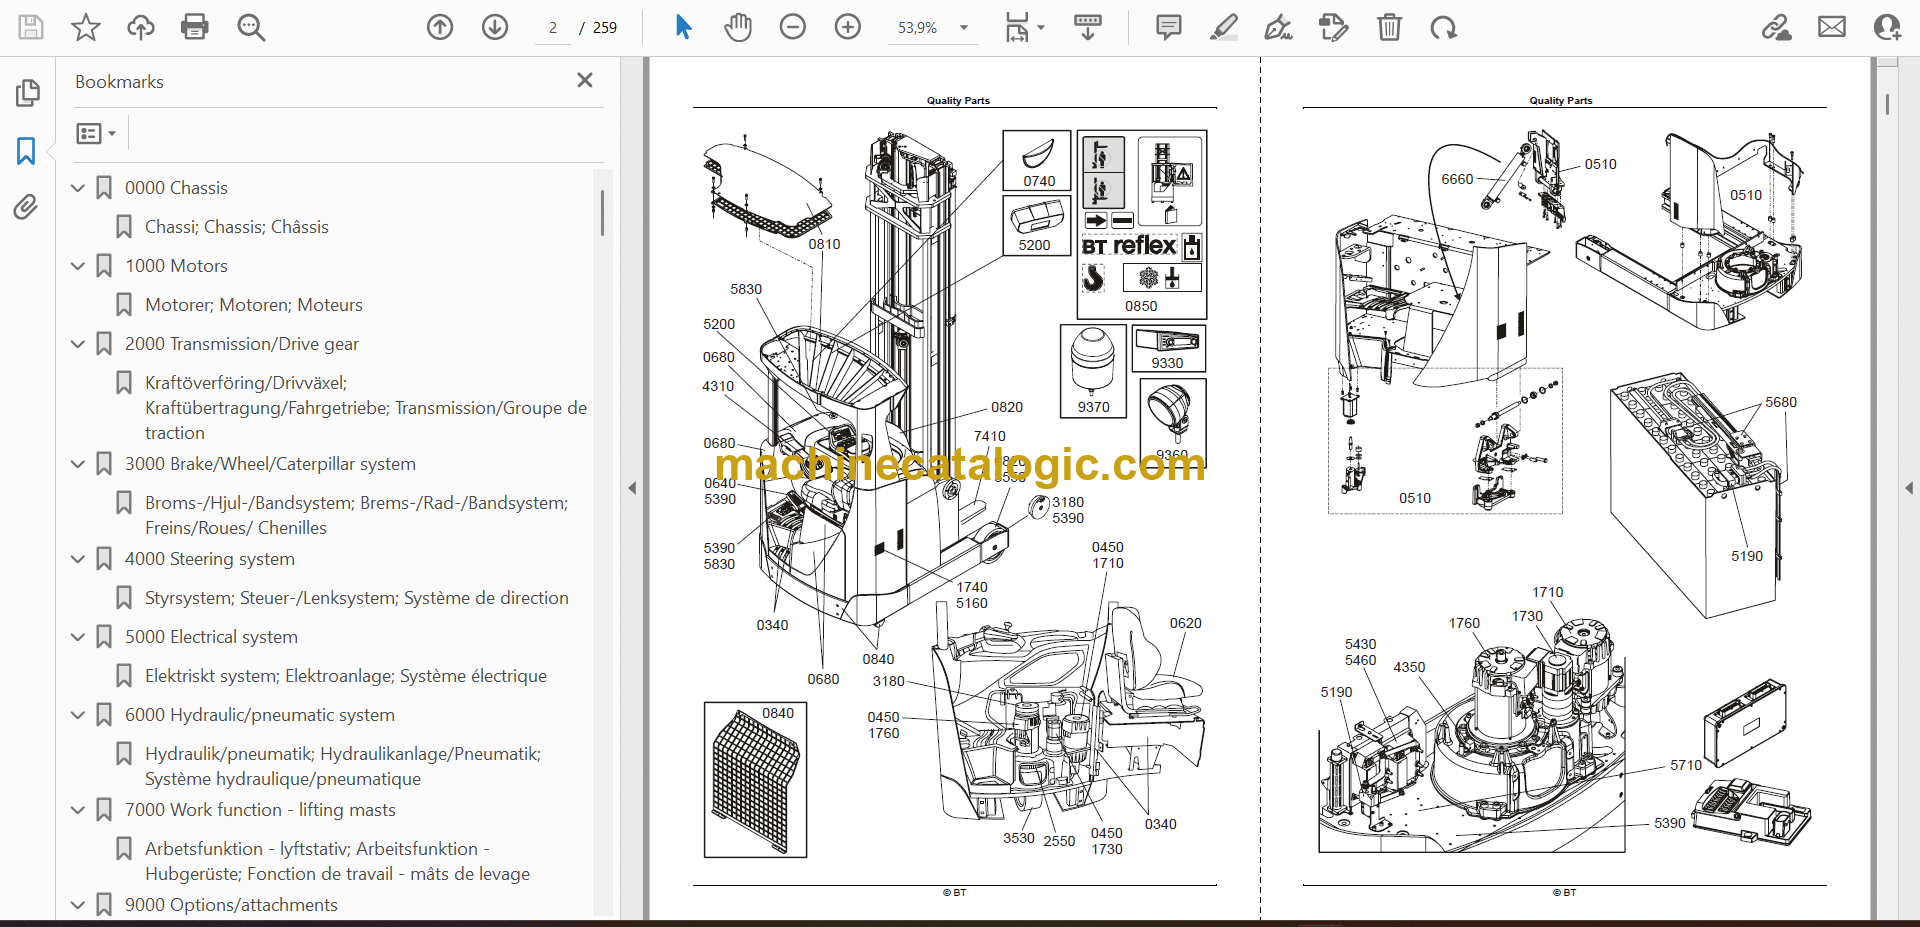Image resolution: width=1920 pixels, height=927 pixels.
Task: Jump to Elektriskt system; Elektroanlage bookmark
Action: (x=346, y=676)
